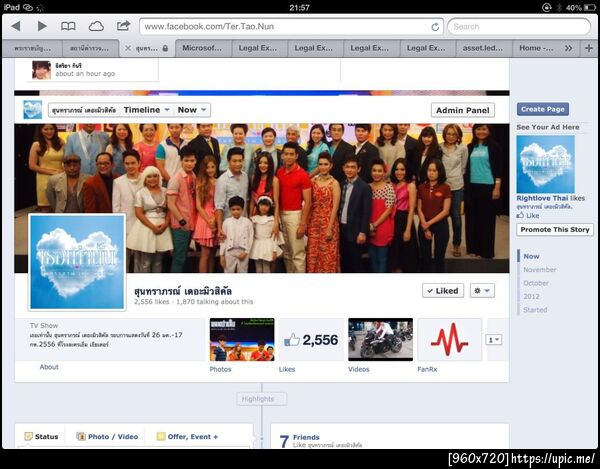Viewport: 600px width, 469px height.
Task: Jump to Now in the timeline sidebar
Action: point(532,256)
